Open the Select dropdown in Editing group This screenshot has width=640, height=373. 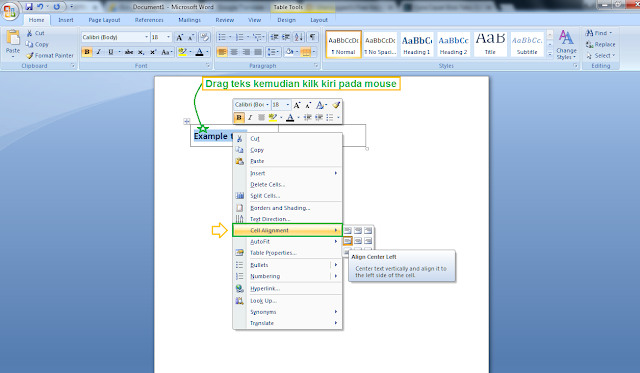[601, 56]
